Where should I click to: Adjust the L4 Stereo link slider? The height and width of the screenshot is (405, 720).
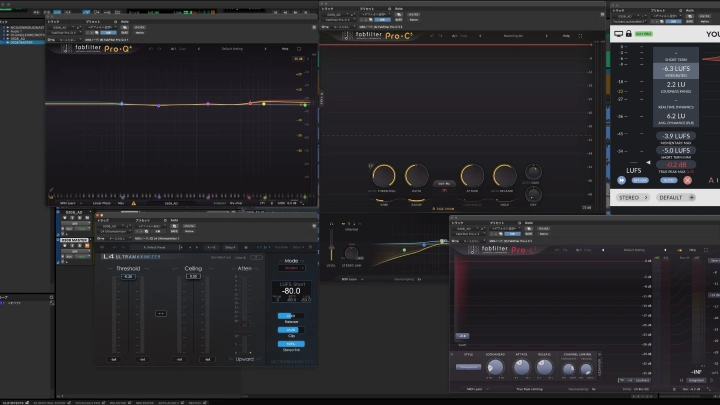(291, 343)
